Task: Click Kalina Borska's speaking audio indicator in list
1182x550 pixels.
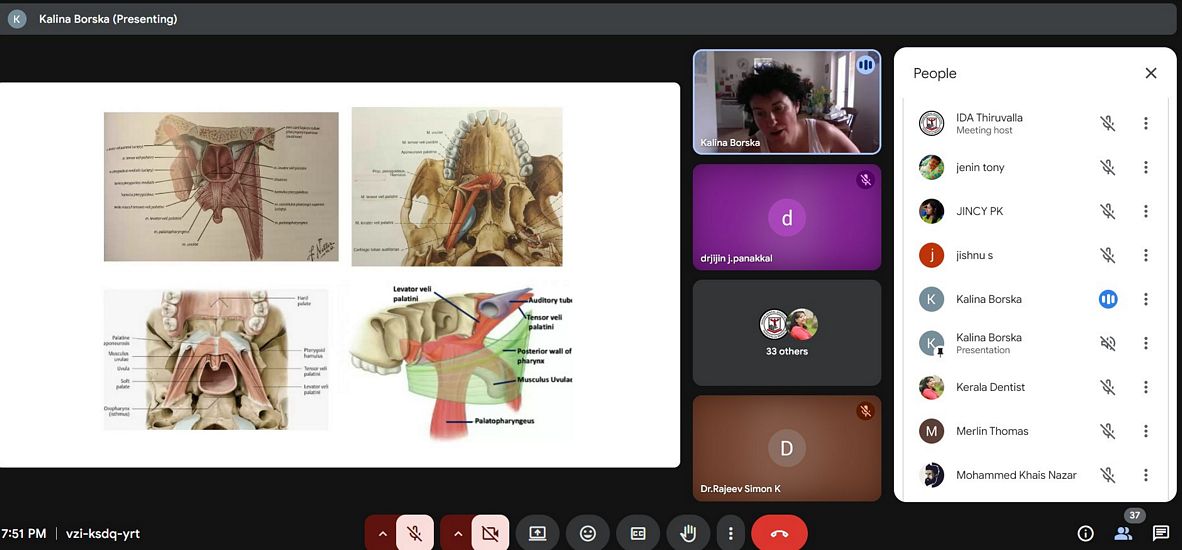Action: click(1107, 299)
